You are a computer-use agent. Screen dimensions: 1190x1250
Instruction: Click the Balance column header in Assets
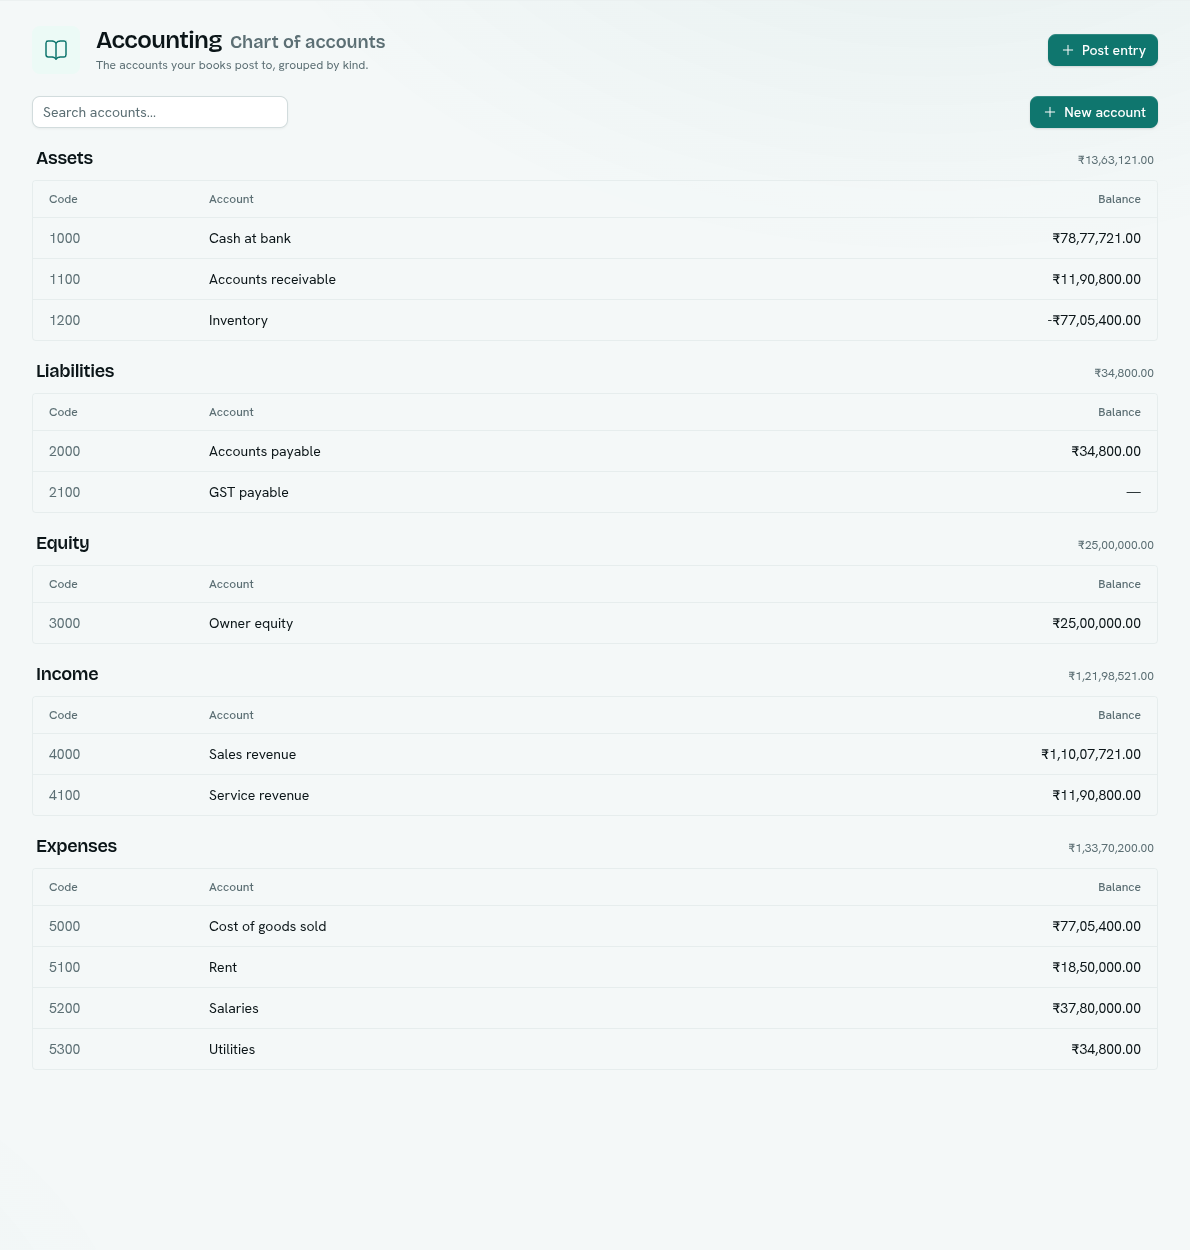click(1119, 199)
